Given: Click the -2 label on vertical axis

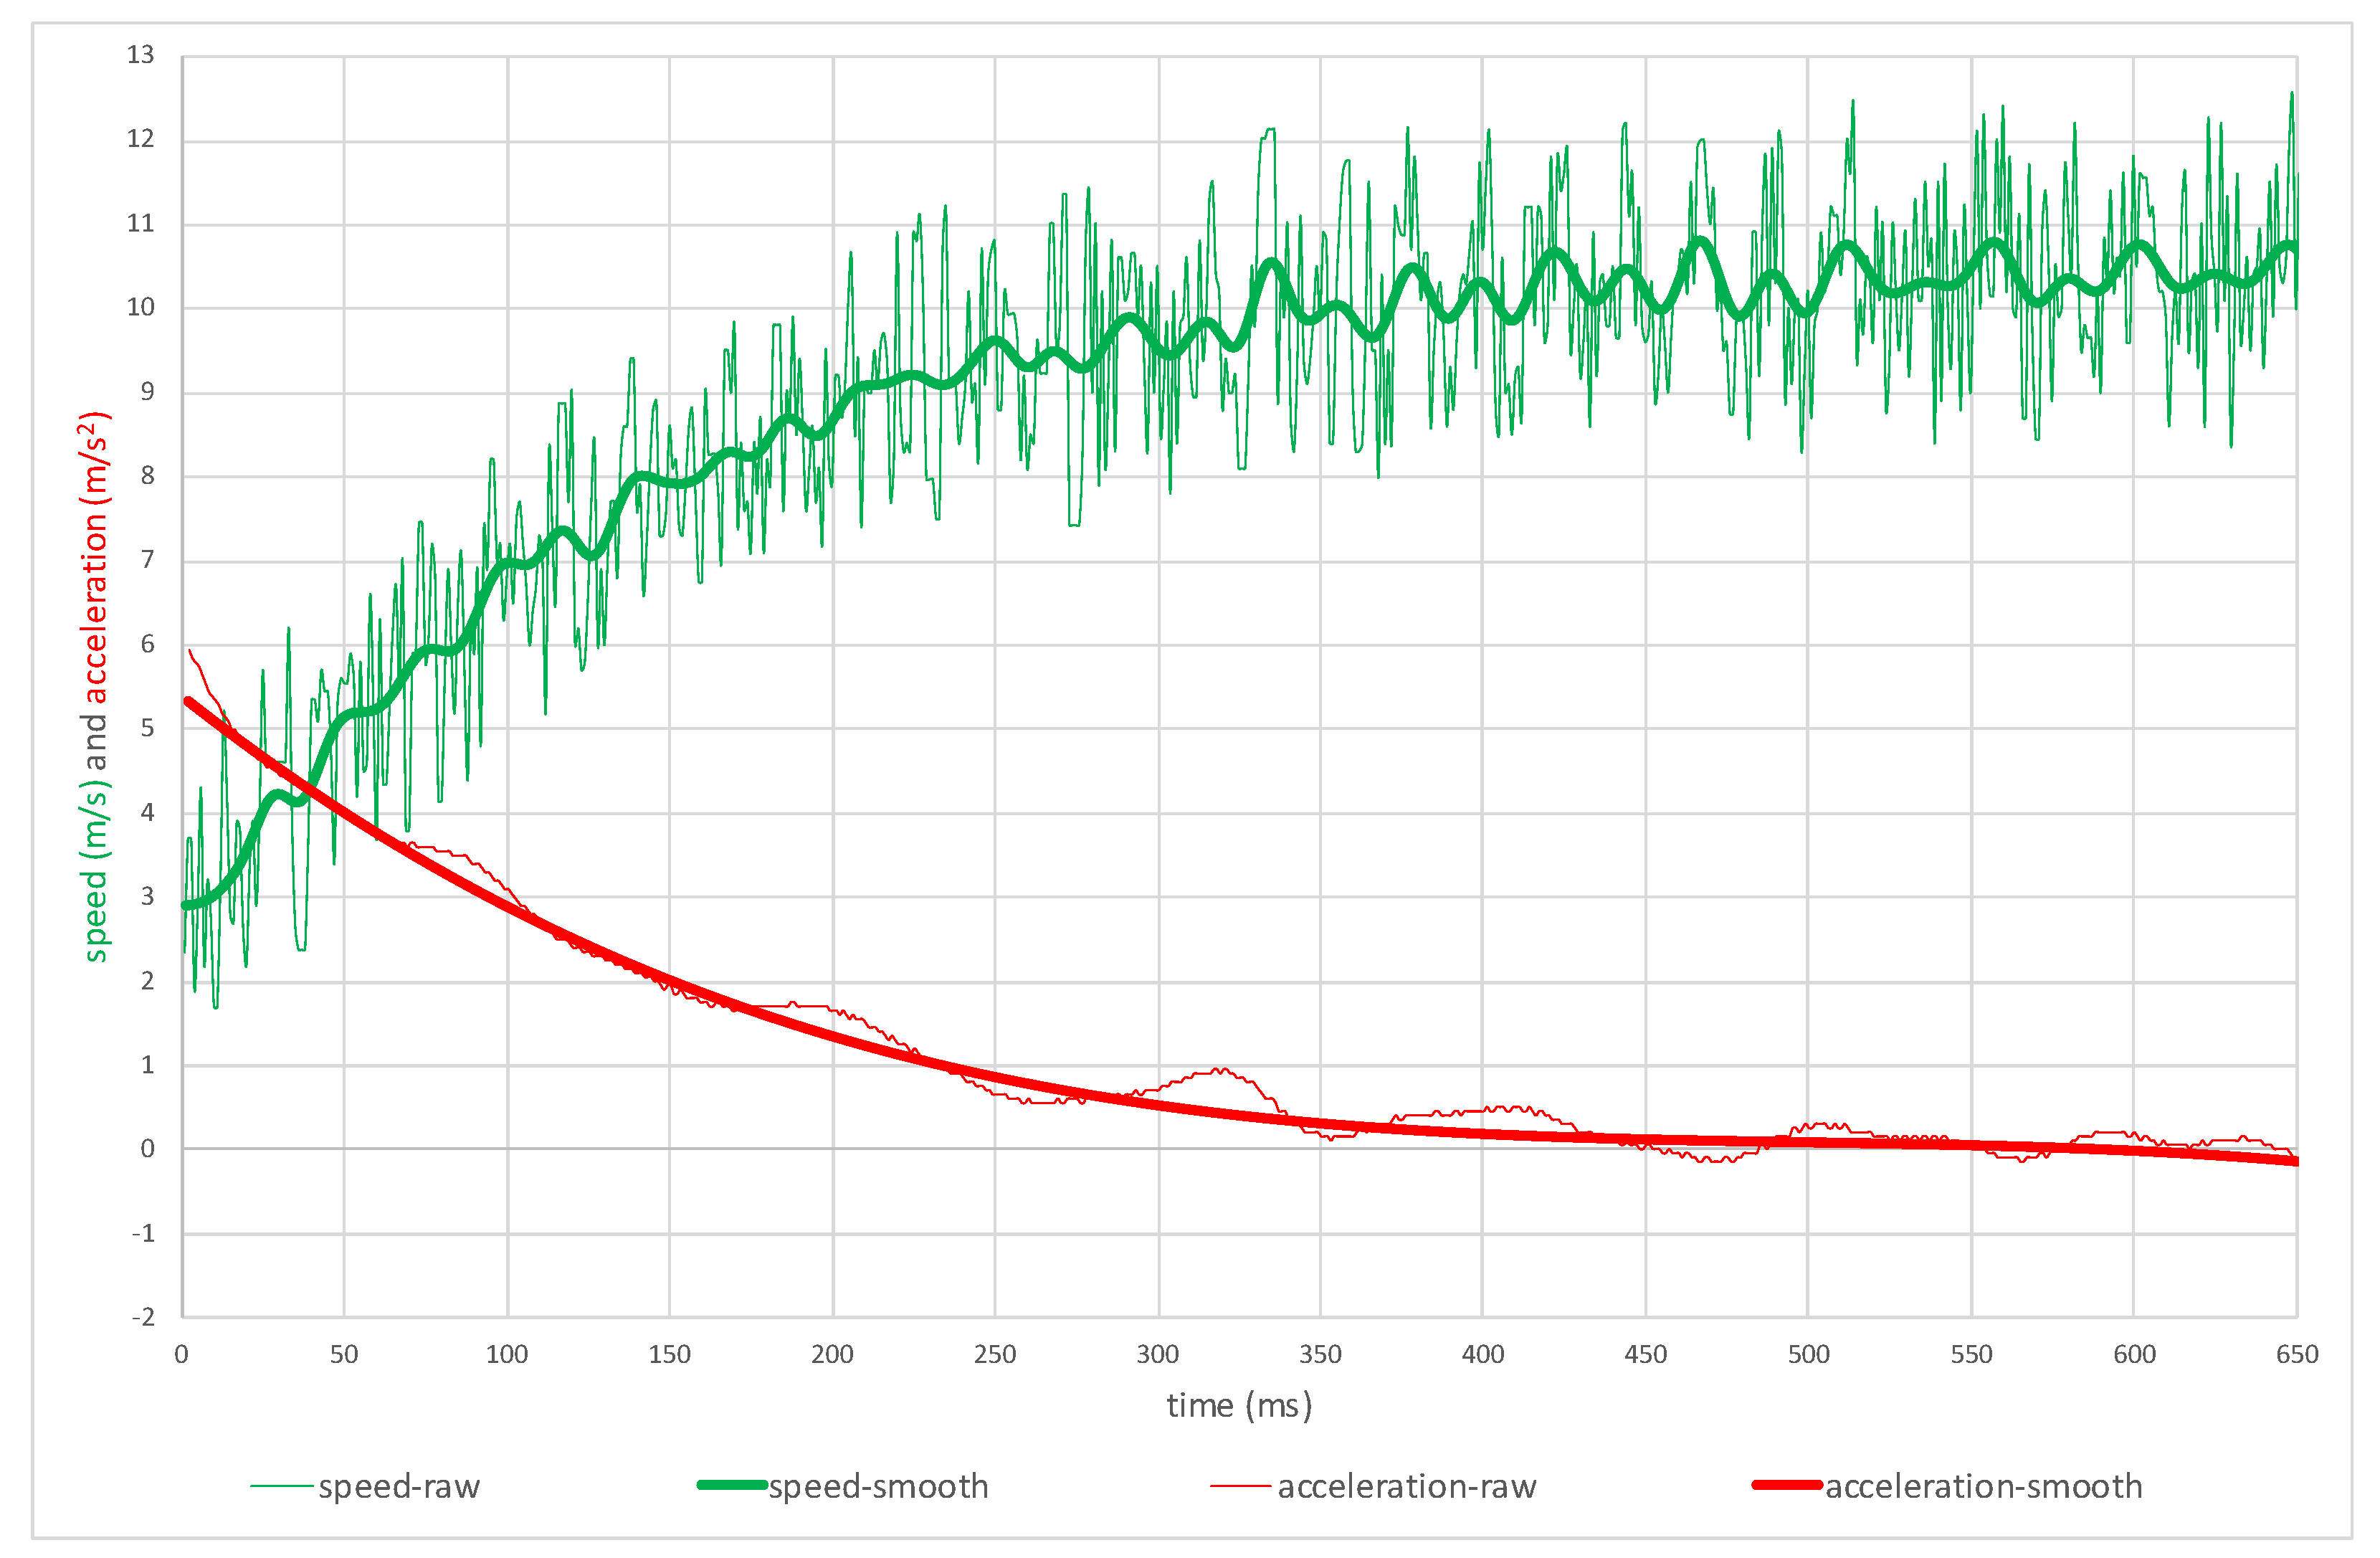Looking at the screenshot, I should click(x=143, y=1317).
